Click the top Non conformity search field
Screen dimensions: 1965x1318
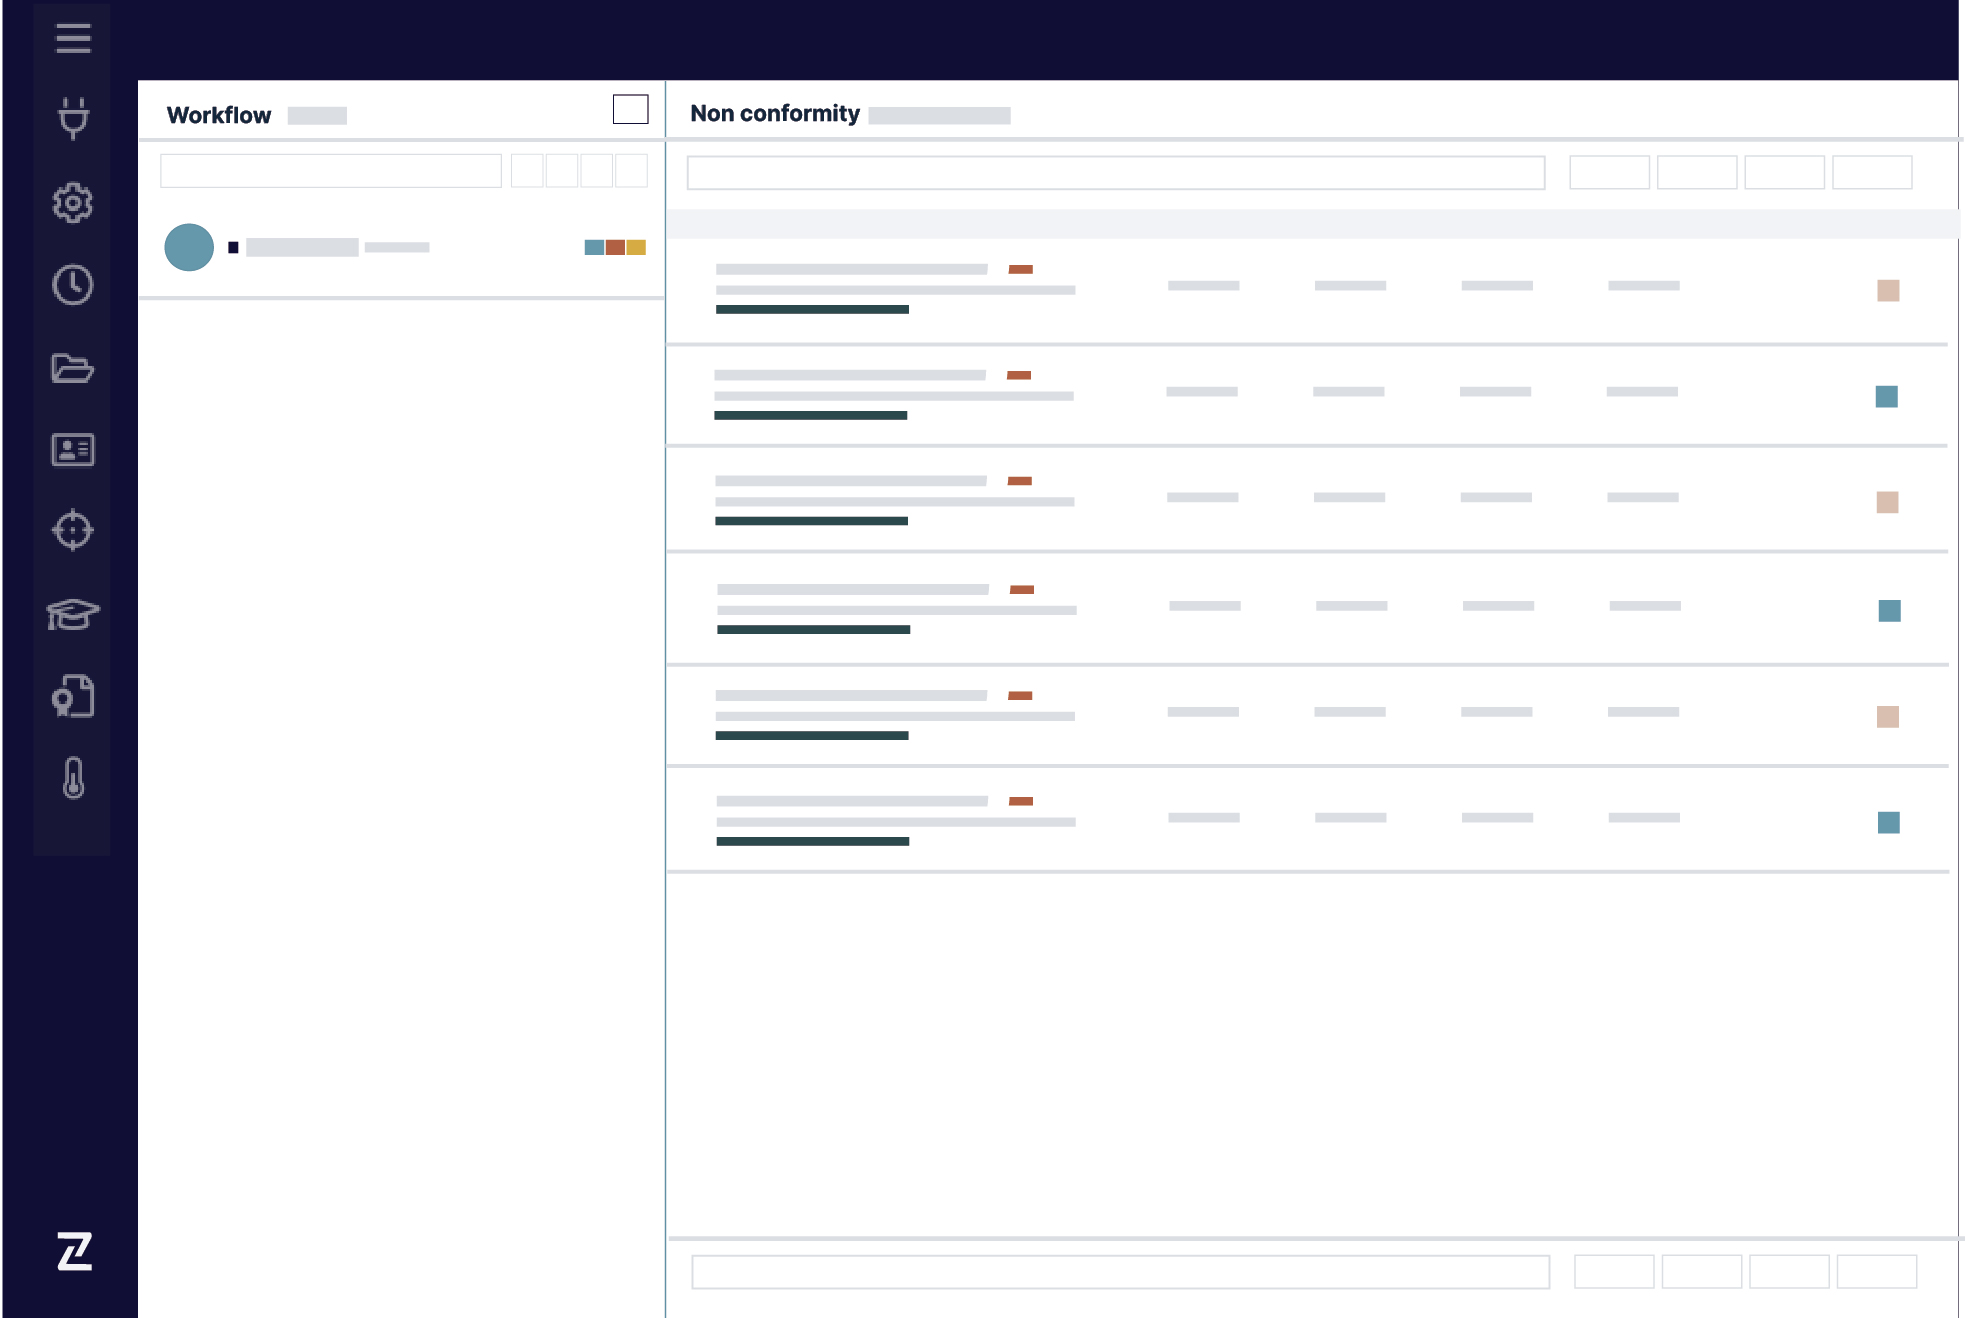click(1115, 173)
